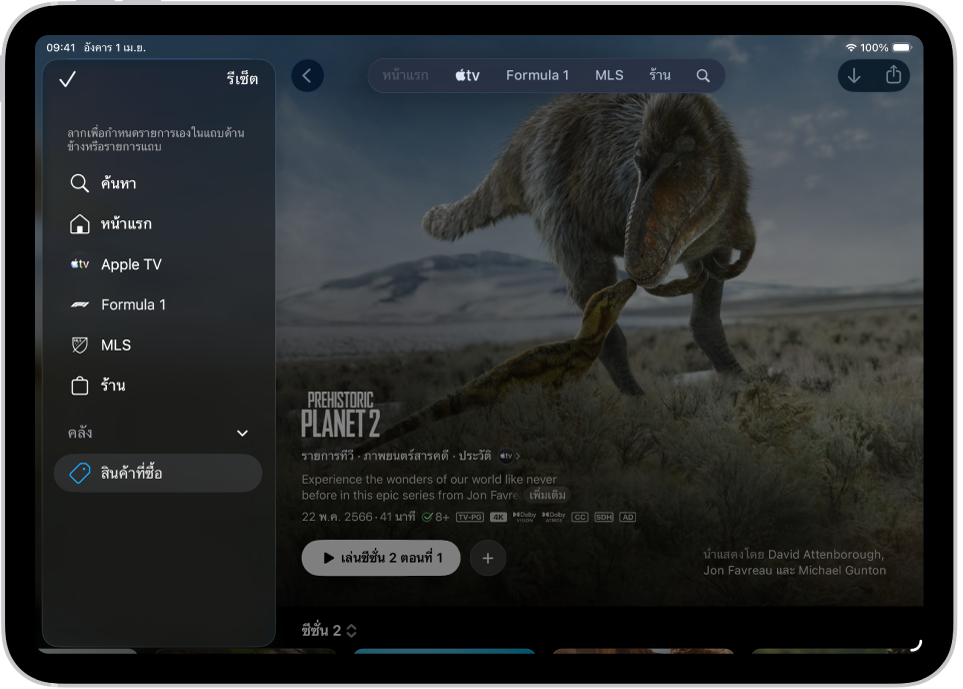Tap the share icon at top right

893,75
